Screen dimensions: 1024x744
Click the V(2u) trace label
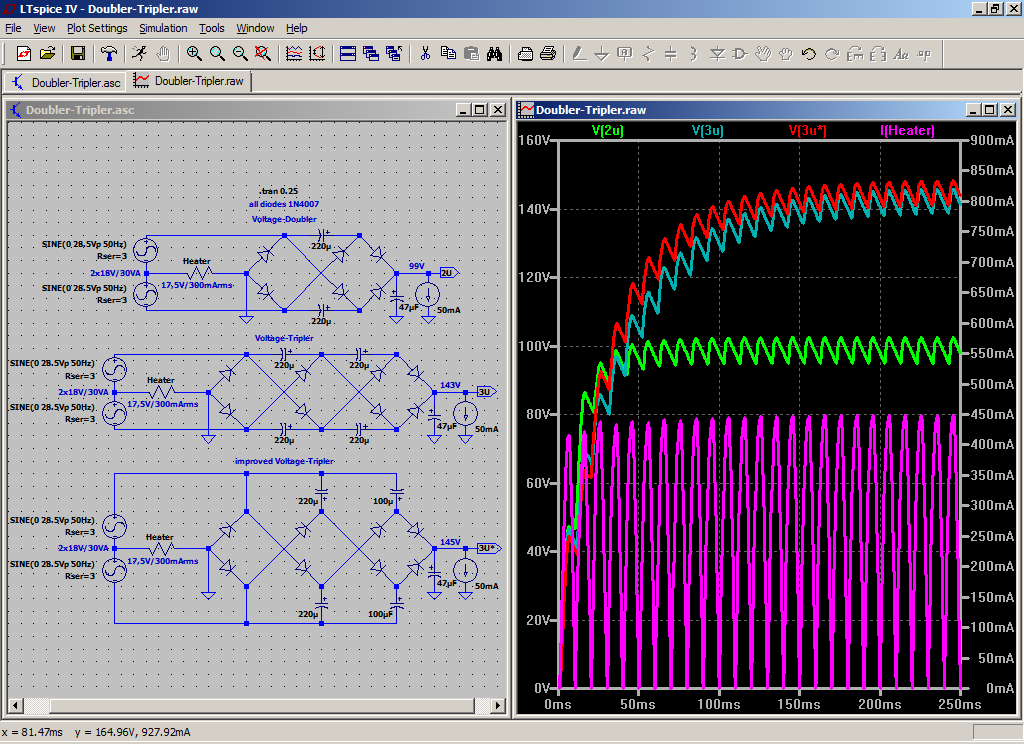pyautogui.click(x=608, y=131)
